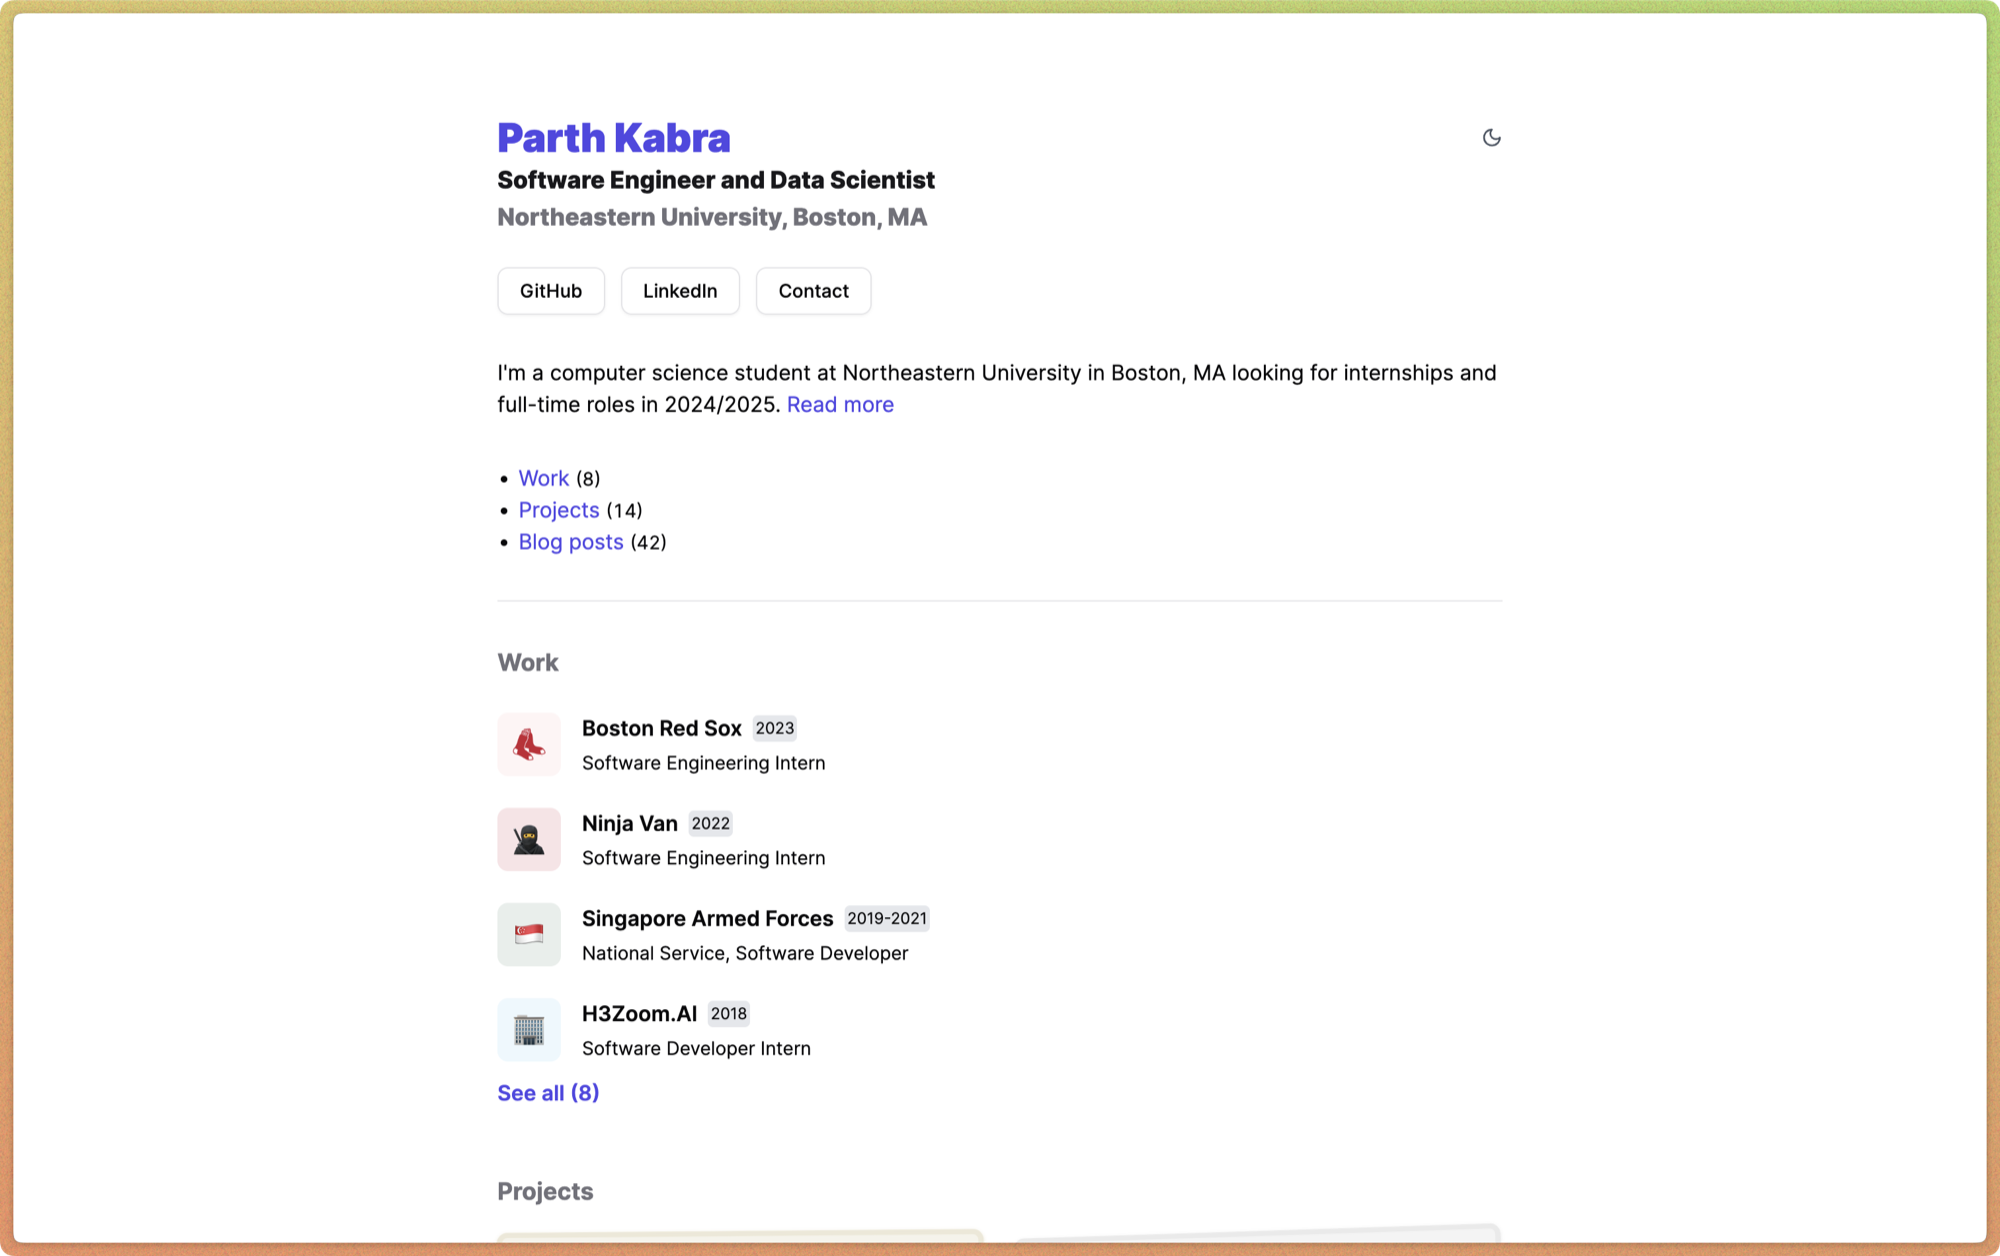The width and height of the screenshot is (2000, 1256).
Task: Click the Singapore flag icon
Action: [x=529, y=934]
